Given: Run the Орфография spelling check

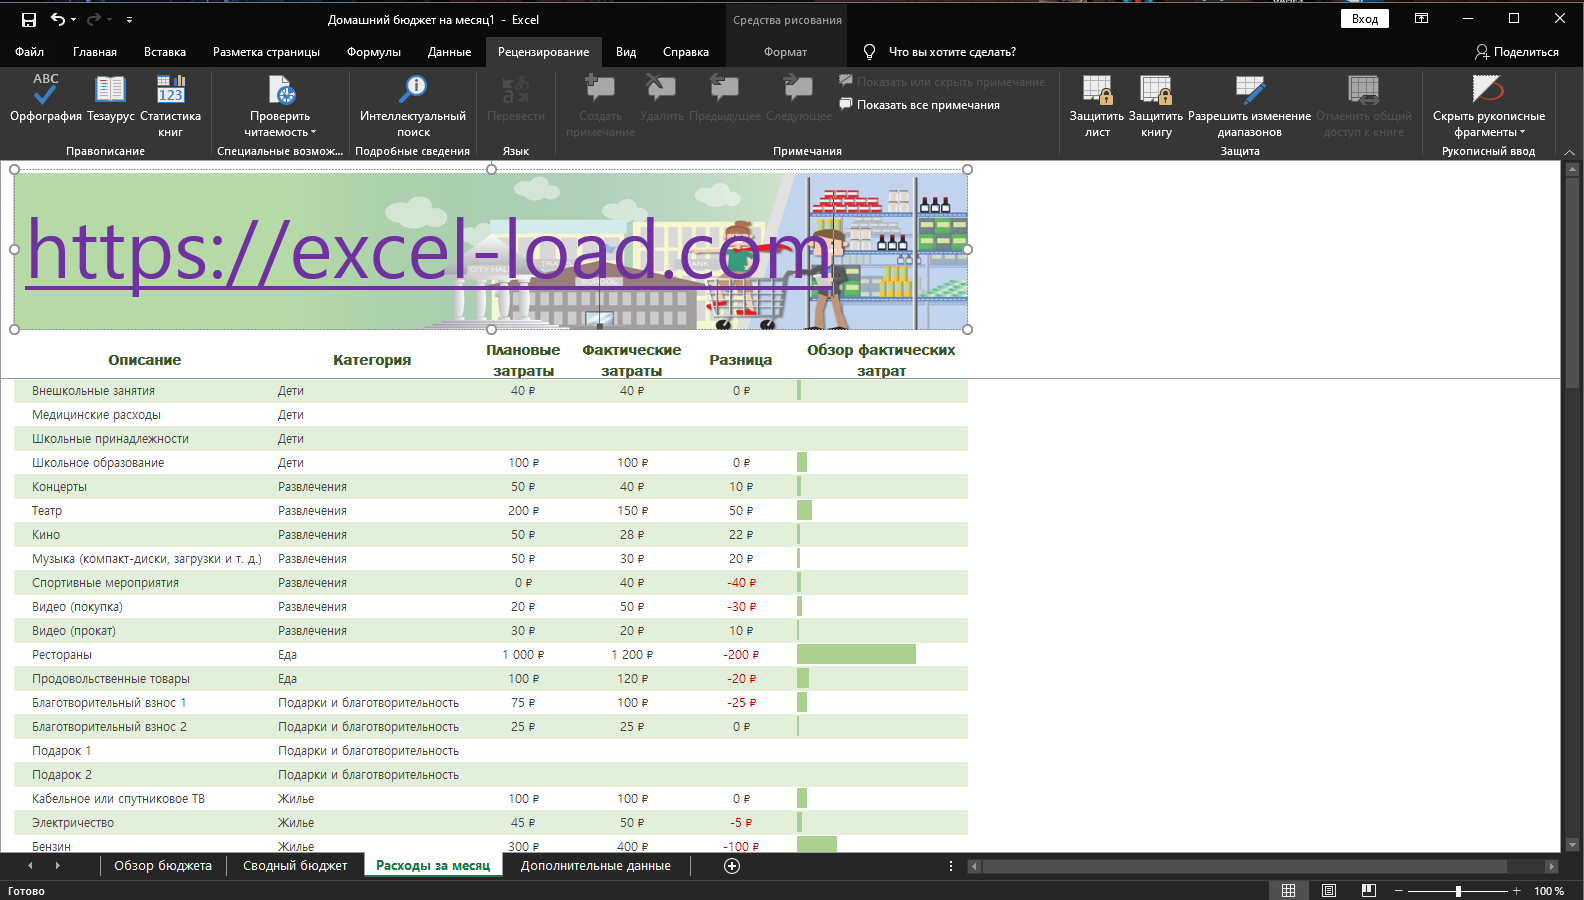Looking at the screenshot, I should click(x=46, y=98).
